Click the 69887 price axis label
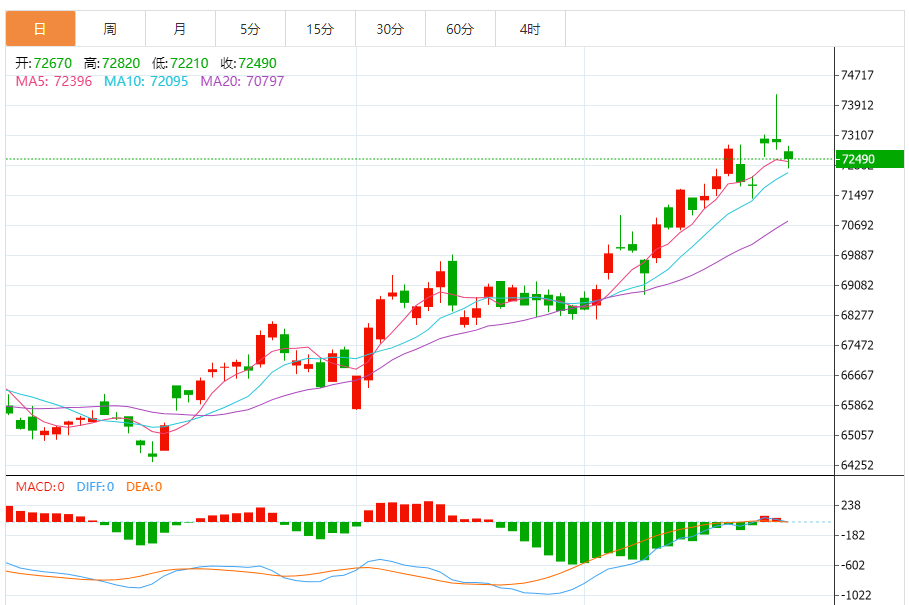Screen dimensions: 909x605 (857, 255)
